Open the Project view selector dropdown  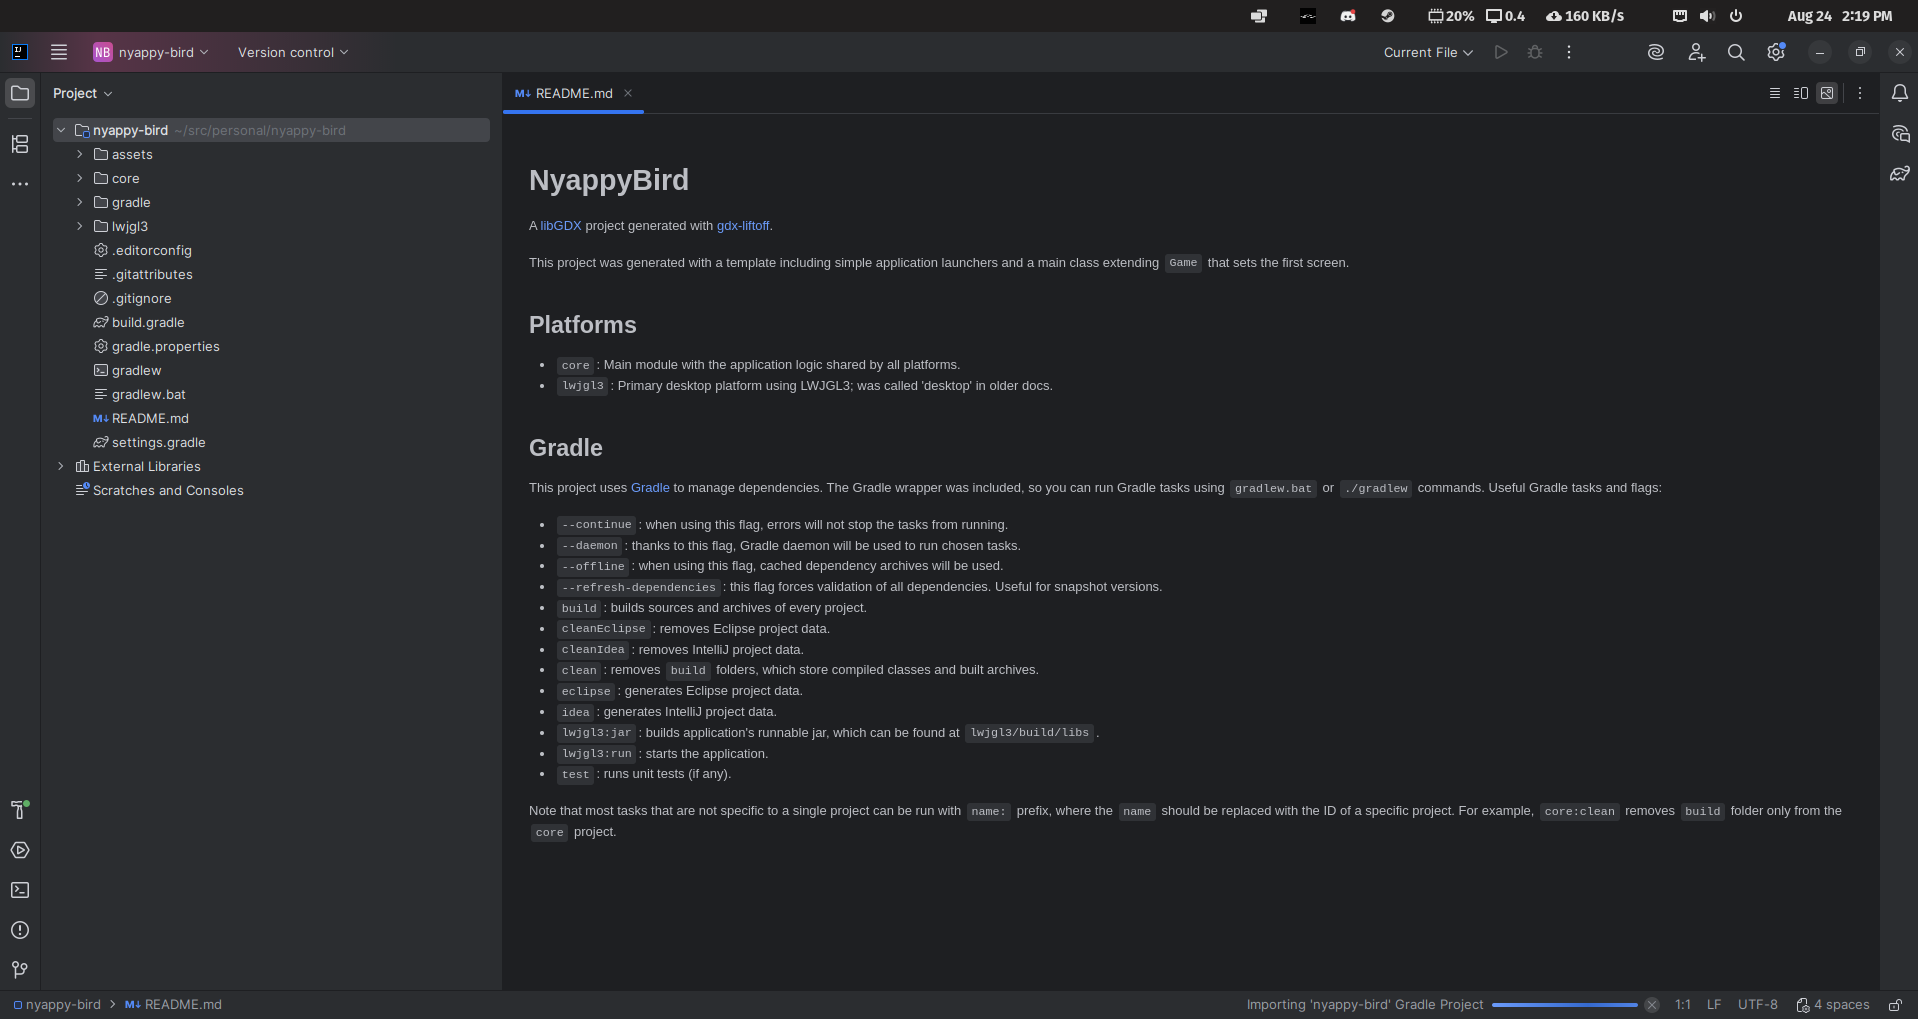(82, 93)
